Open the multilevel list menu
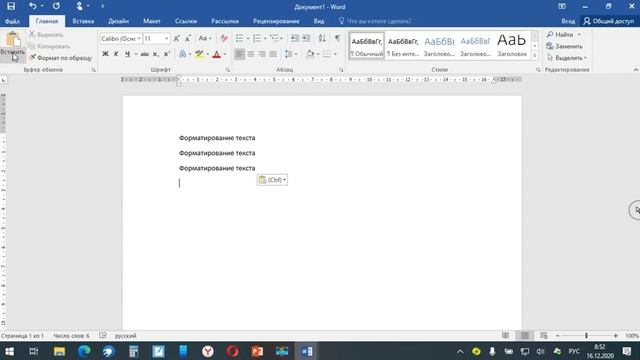 pyautogui.click(x=276, y=38)
